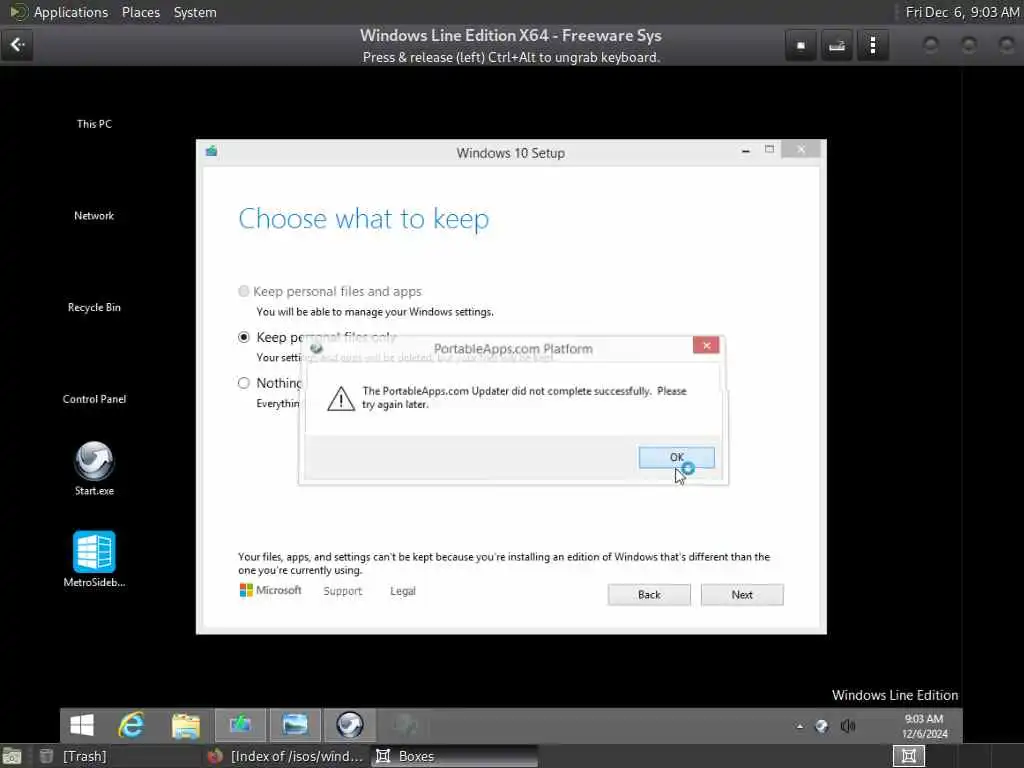Image resolution: width=1024 pixels, height=768 pixels.
Task: Launch Internet Explorer from taskbar
Action: click(x=131, y=725)
